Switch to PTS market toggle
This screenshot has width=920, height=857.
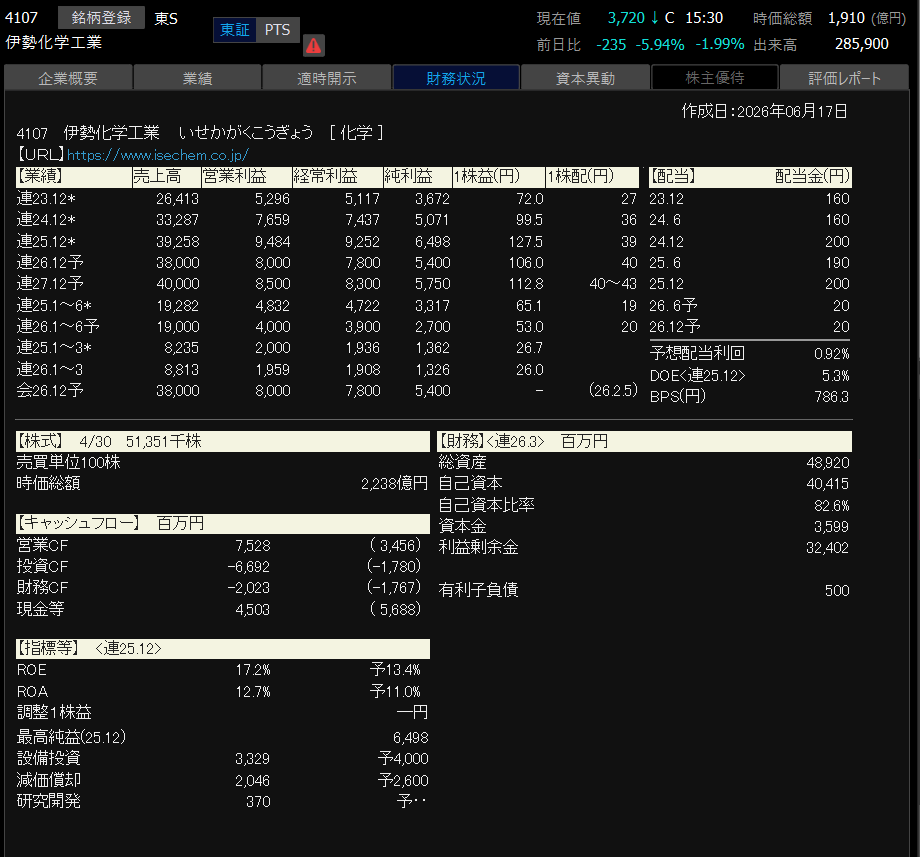pos(278,29)
